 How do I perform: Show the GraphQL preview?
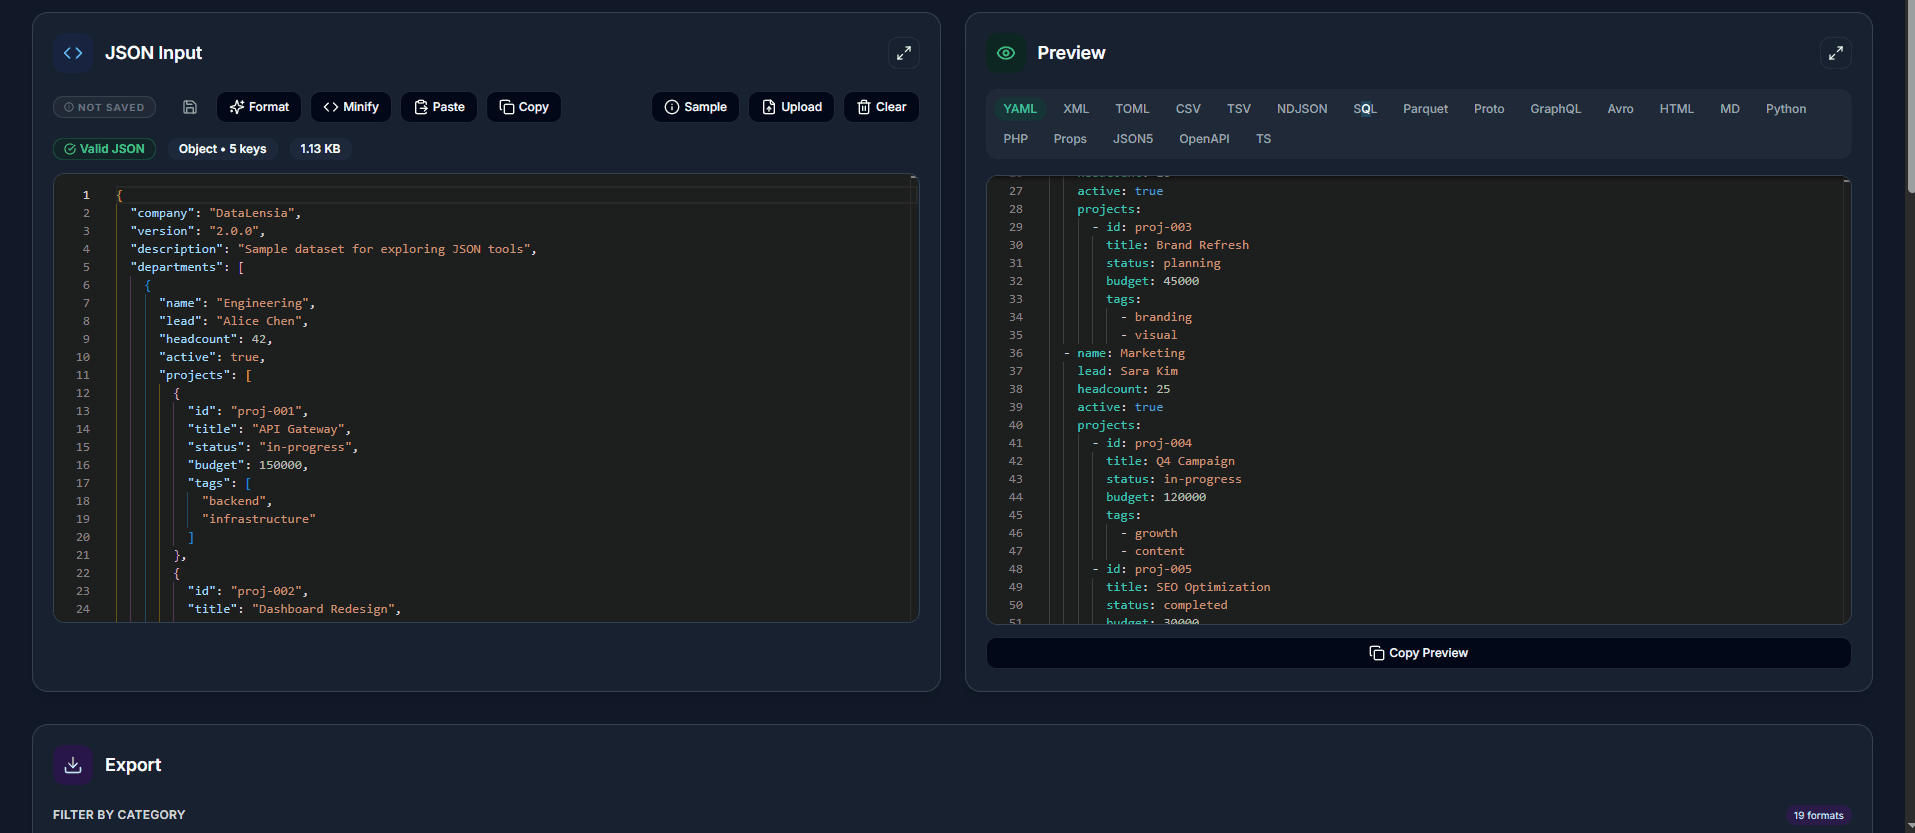click(x=1556, y=109)
